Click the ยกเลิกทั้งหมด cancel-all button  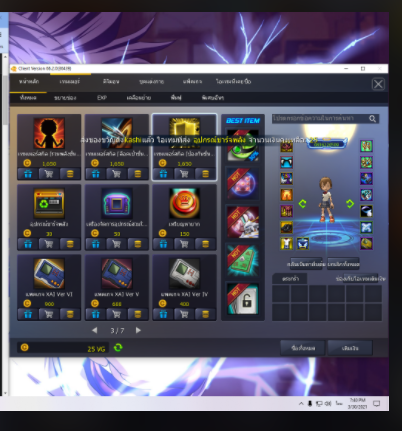tap(343, 264)
